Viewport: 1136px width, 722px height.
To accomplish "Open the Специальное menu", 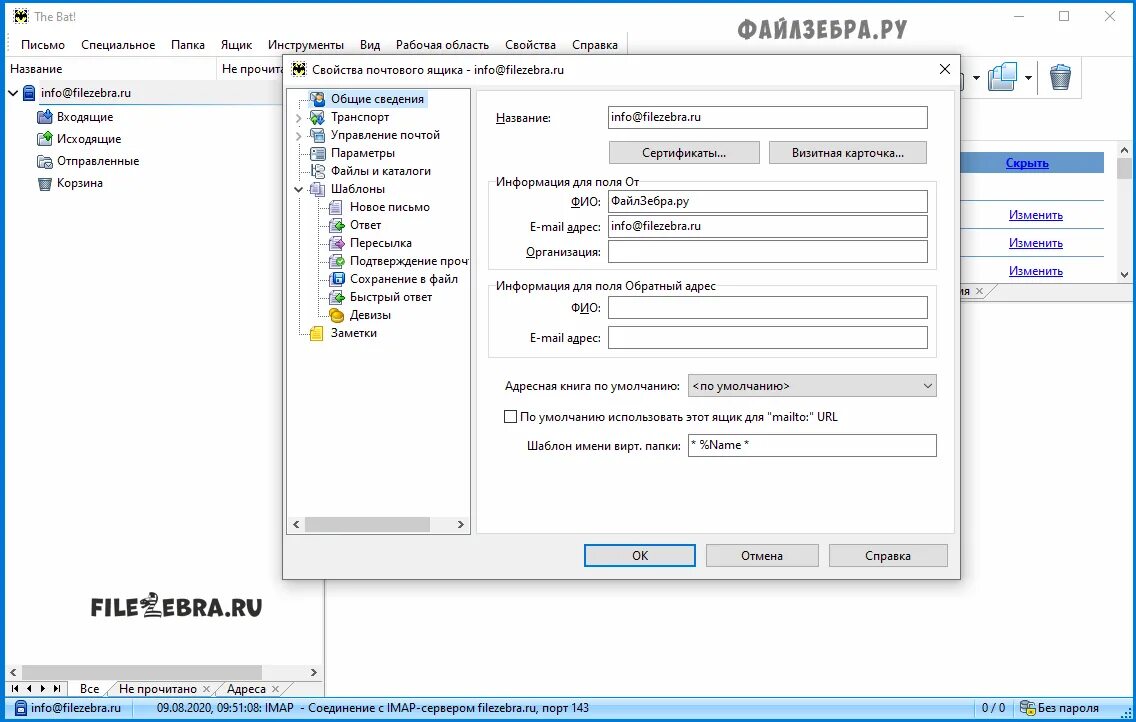I will coord(118,45).
